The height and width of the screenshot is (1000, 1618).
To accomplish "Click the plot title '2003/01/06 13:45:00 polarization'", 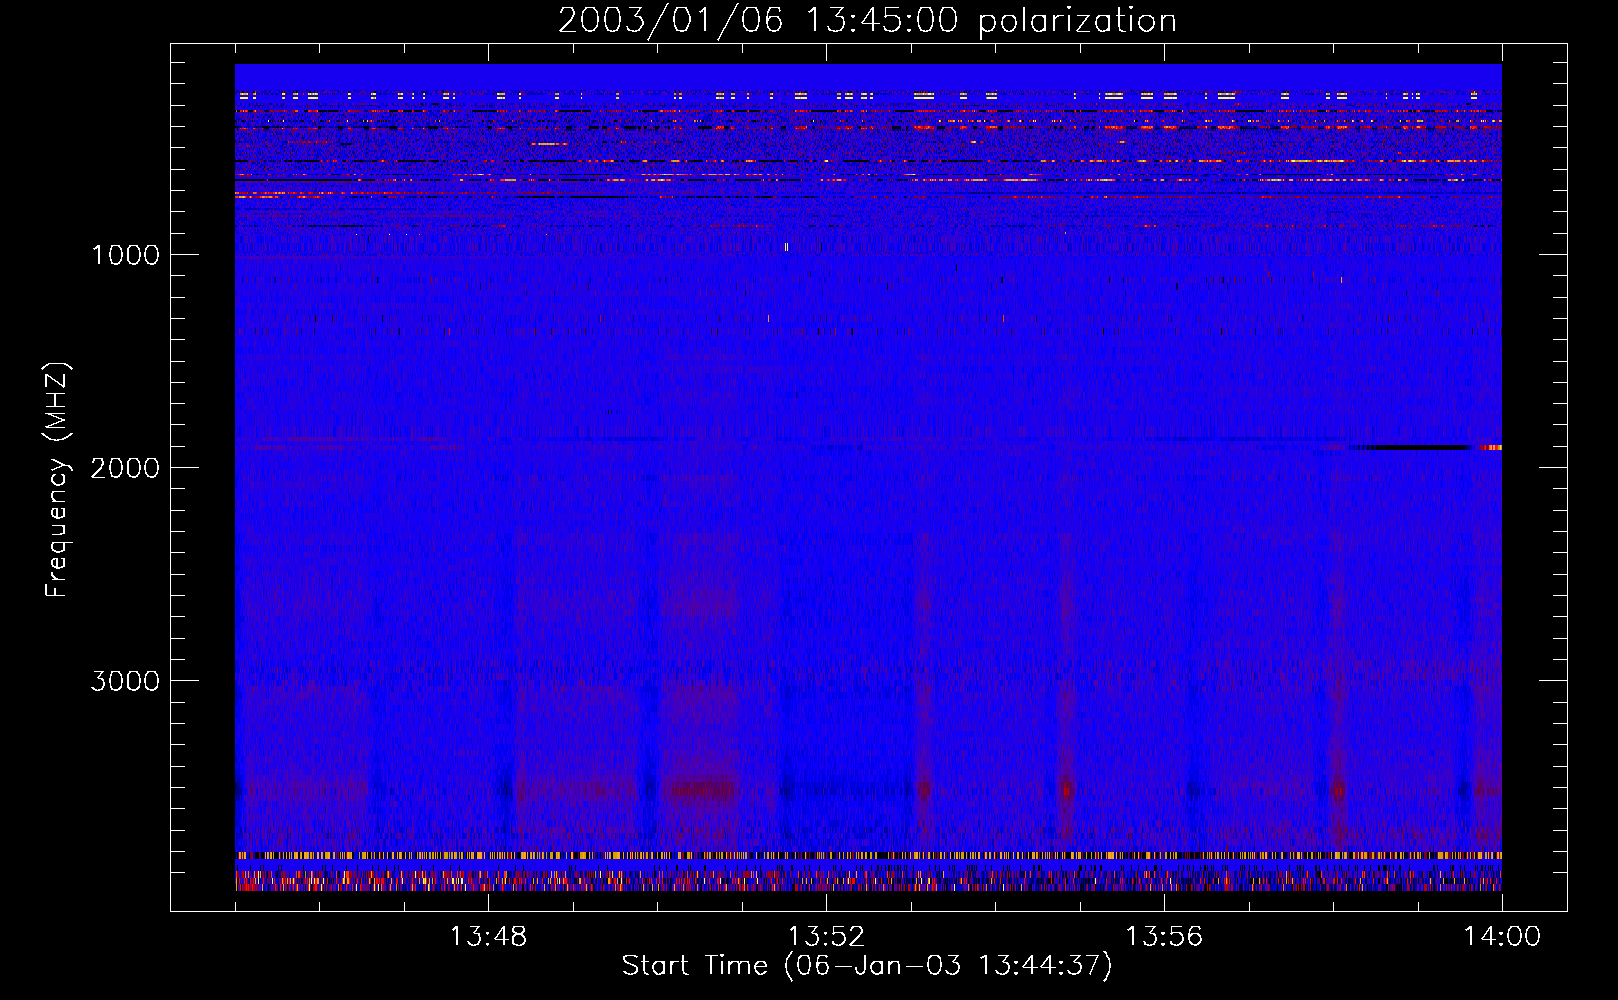I will 867,21.
